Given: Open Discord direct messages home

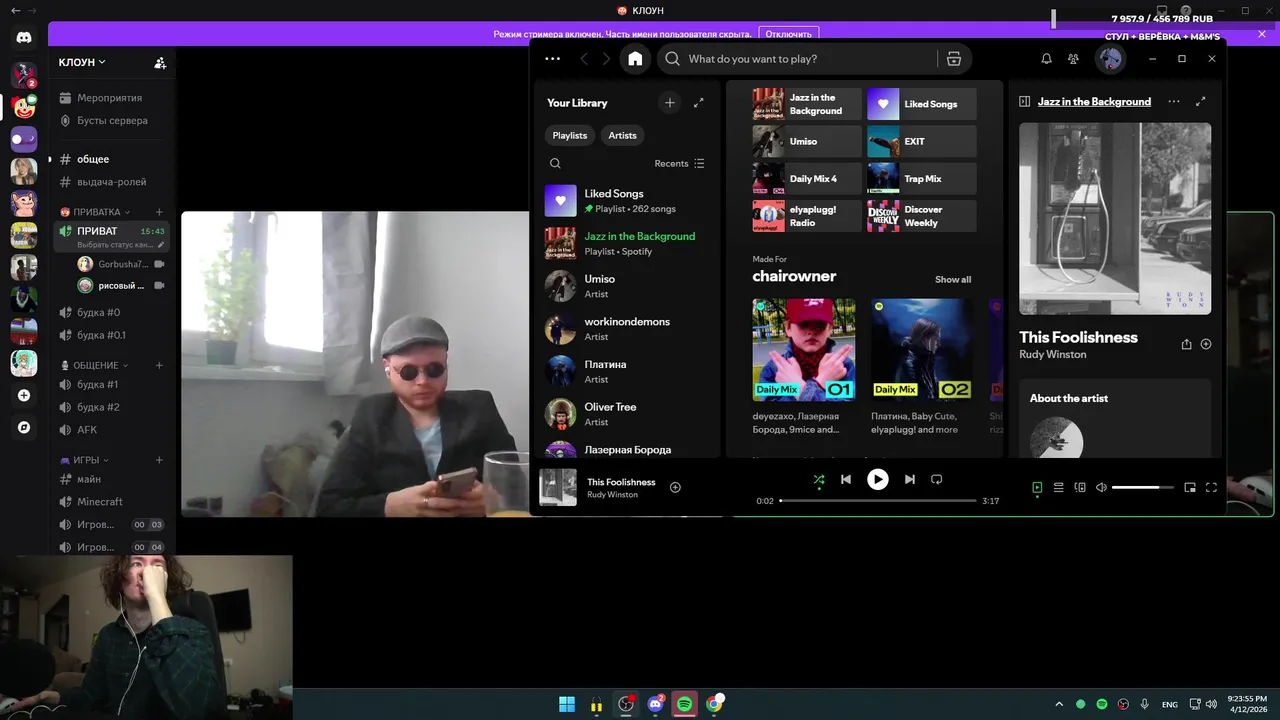Looking at the screenshot, I should (24, 38).
